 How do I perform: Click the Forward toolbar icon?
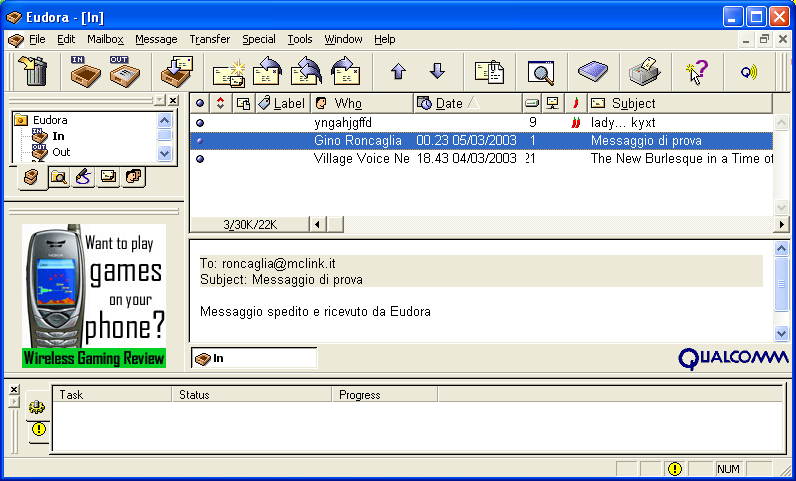(x=346, y=71)
